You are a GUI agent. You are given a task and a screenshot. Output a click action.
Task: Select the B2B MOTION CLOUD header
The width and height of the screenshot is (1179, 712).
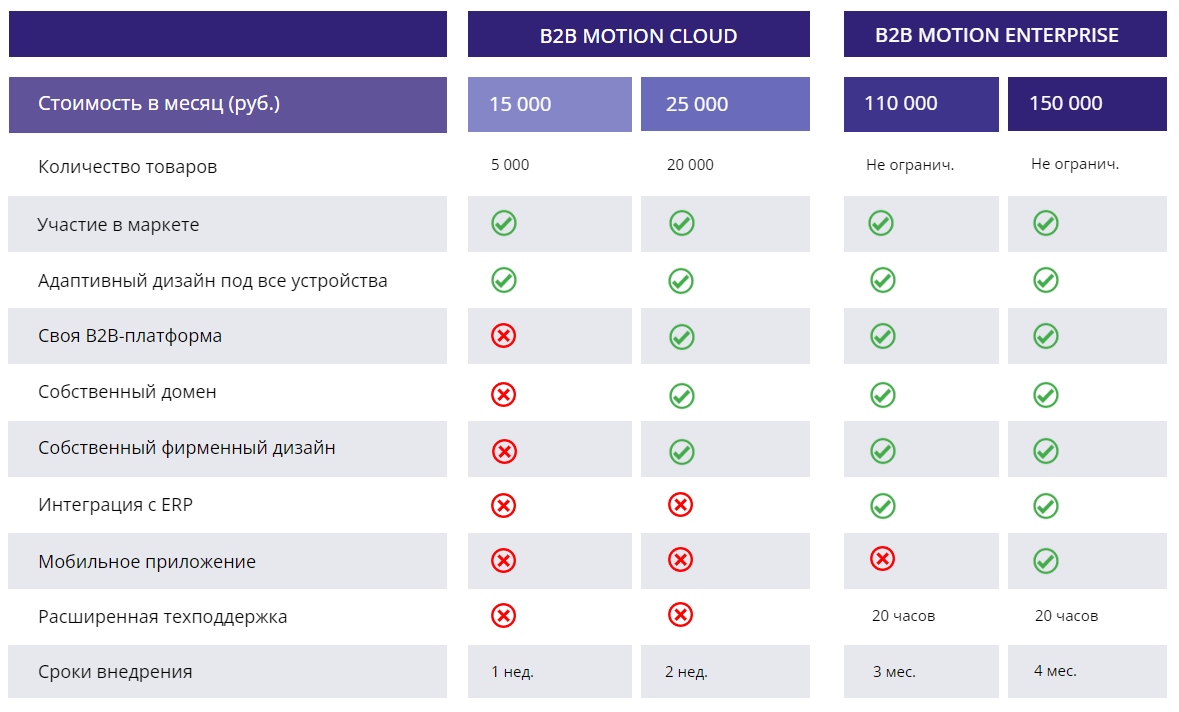(x=638, y=36)
